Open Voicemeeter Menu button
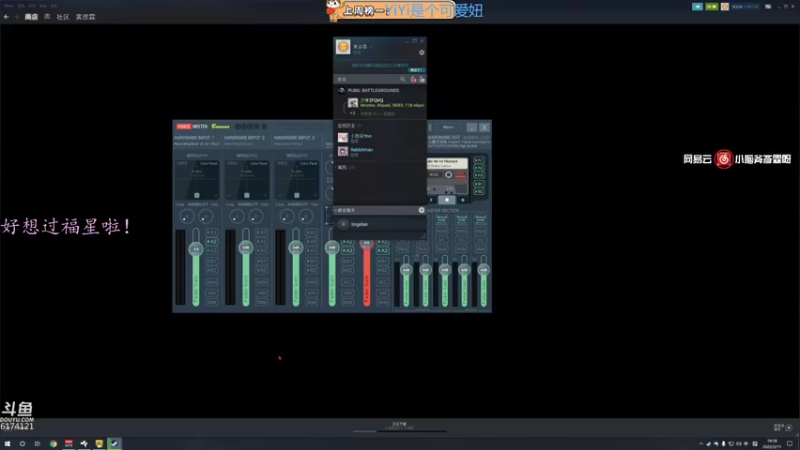The width and height of the screenshot is (800, 450). point(448,127)
